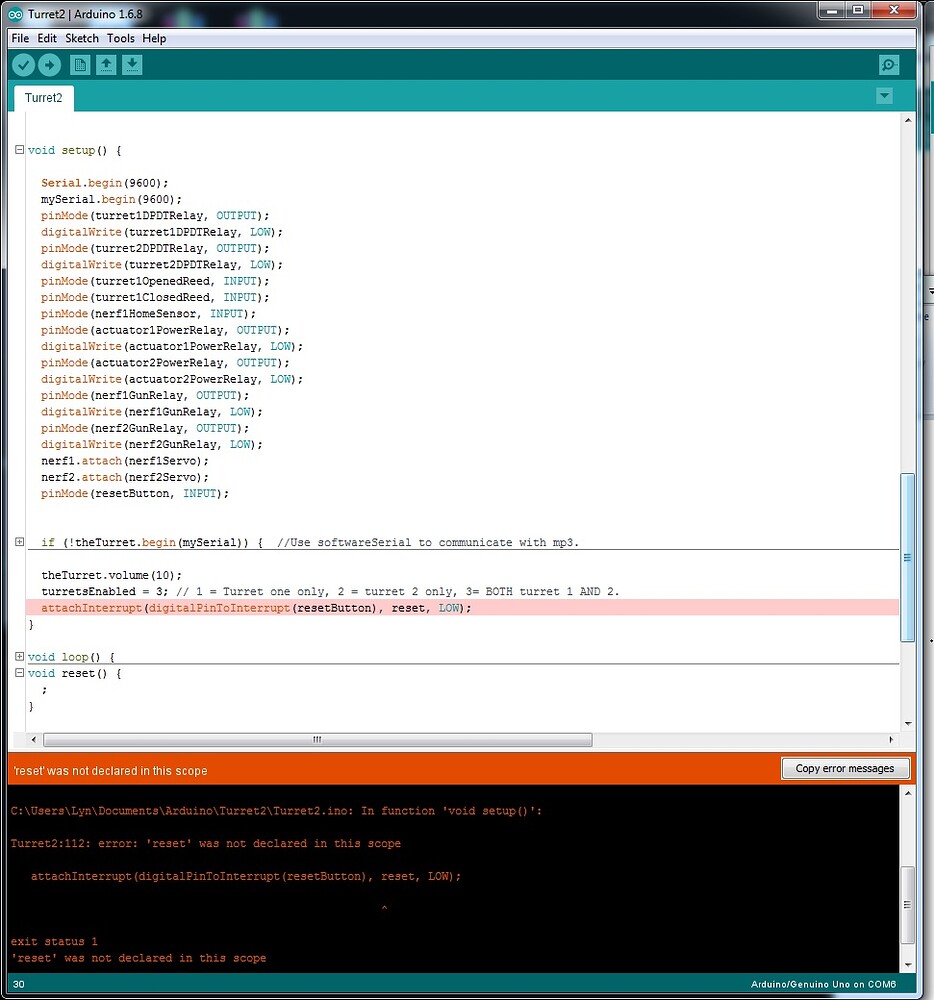934x1000 pixels.
Task: Open the Sketch menu
Action: [81, 38]
